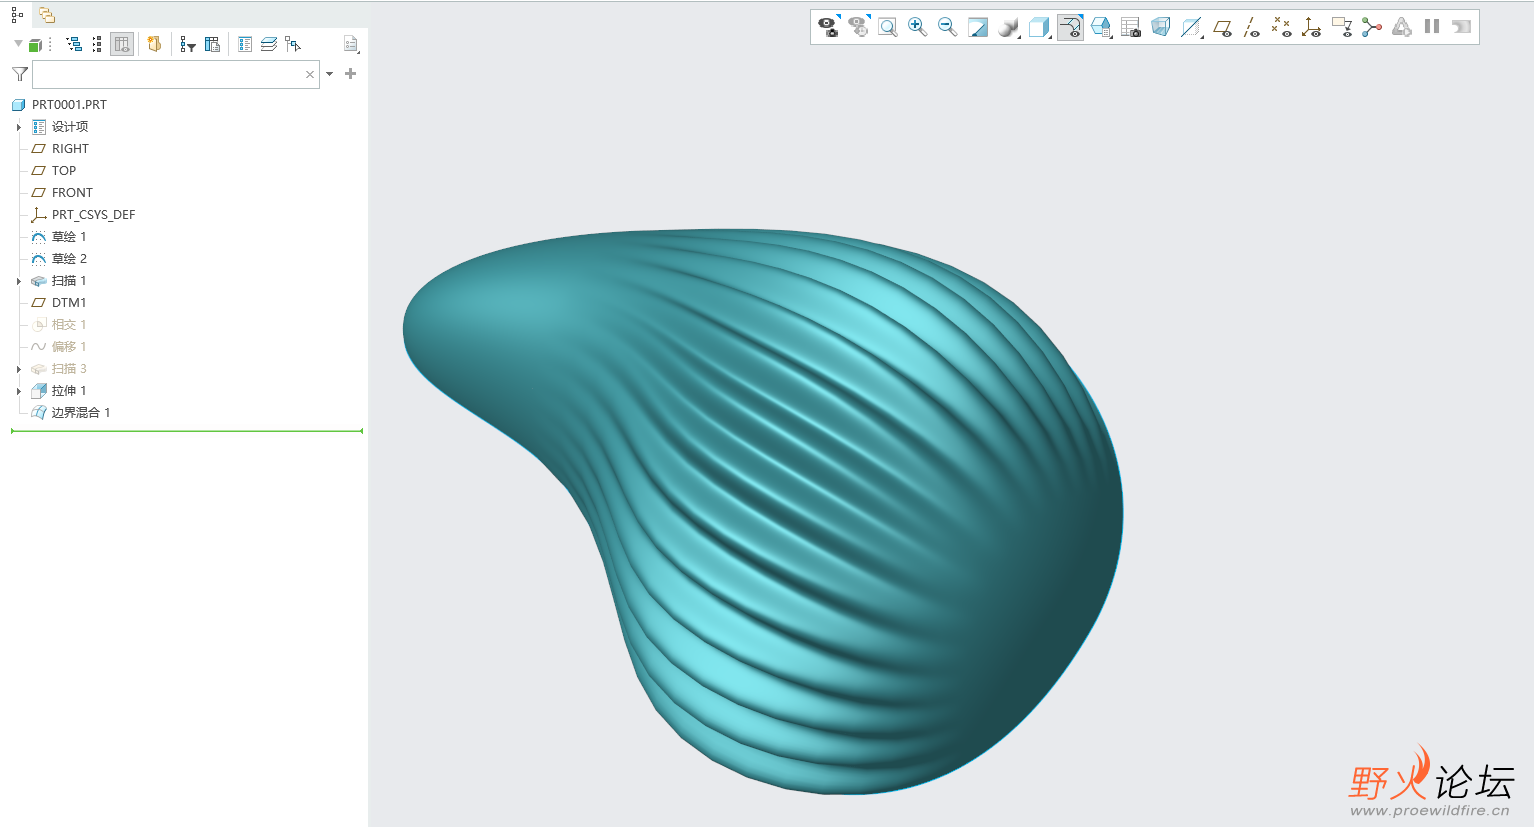Viewport: 1534px width, 827px height.
Task: Select the 拉伸 1 feature
Action: click(69, 391)
